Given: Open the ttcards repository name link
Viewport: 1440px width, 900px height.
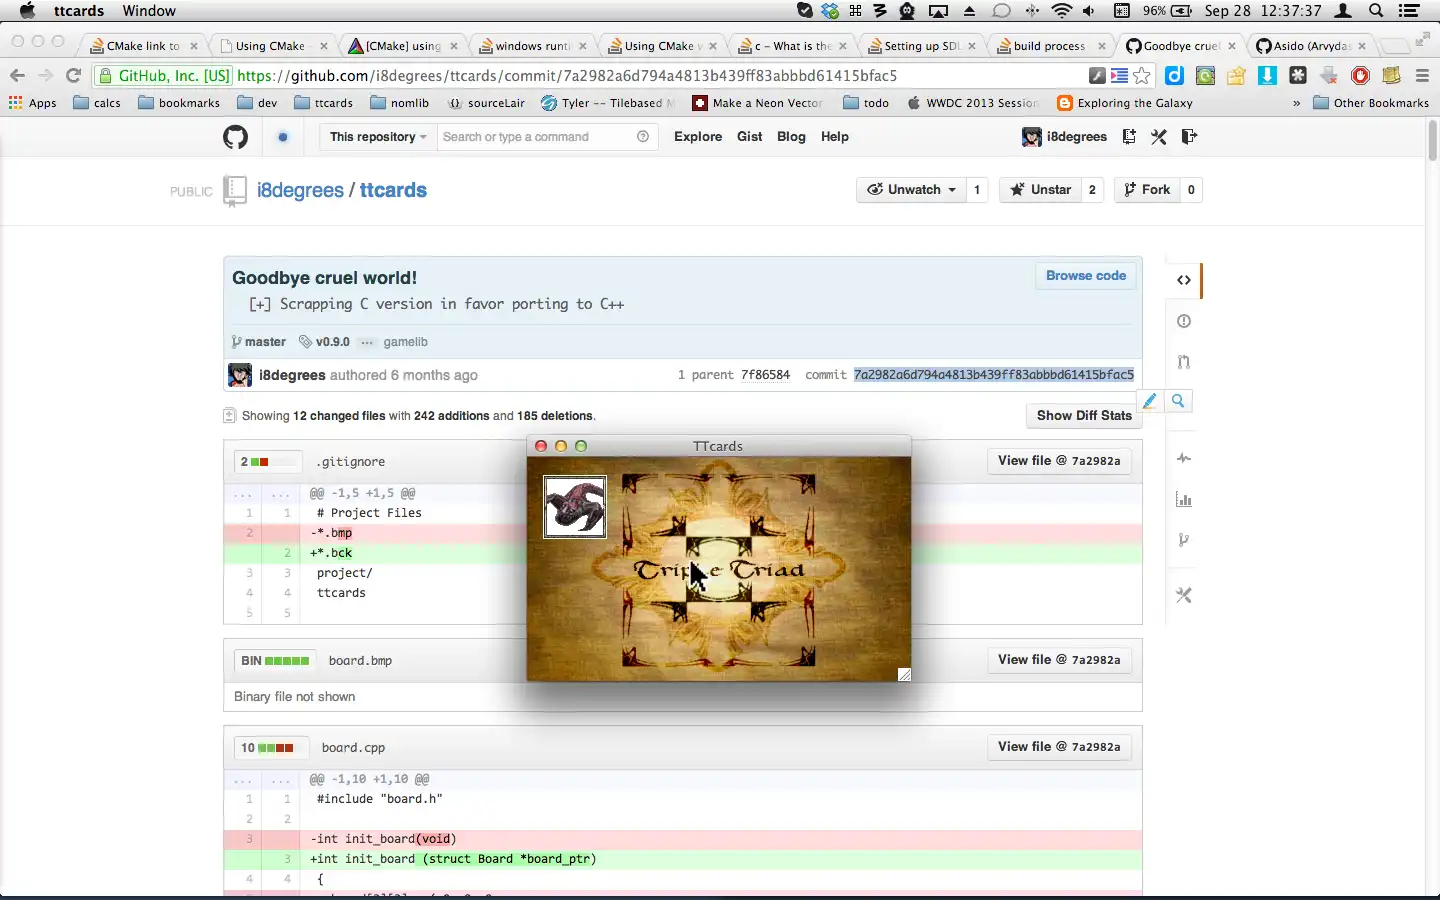Looking at the screenshot, I should tap(393, 190).
